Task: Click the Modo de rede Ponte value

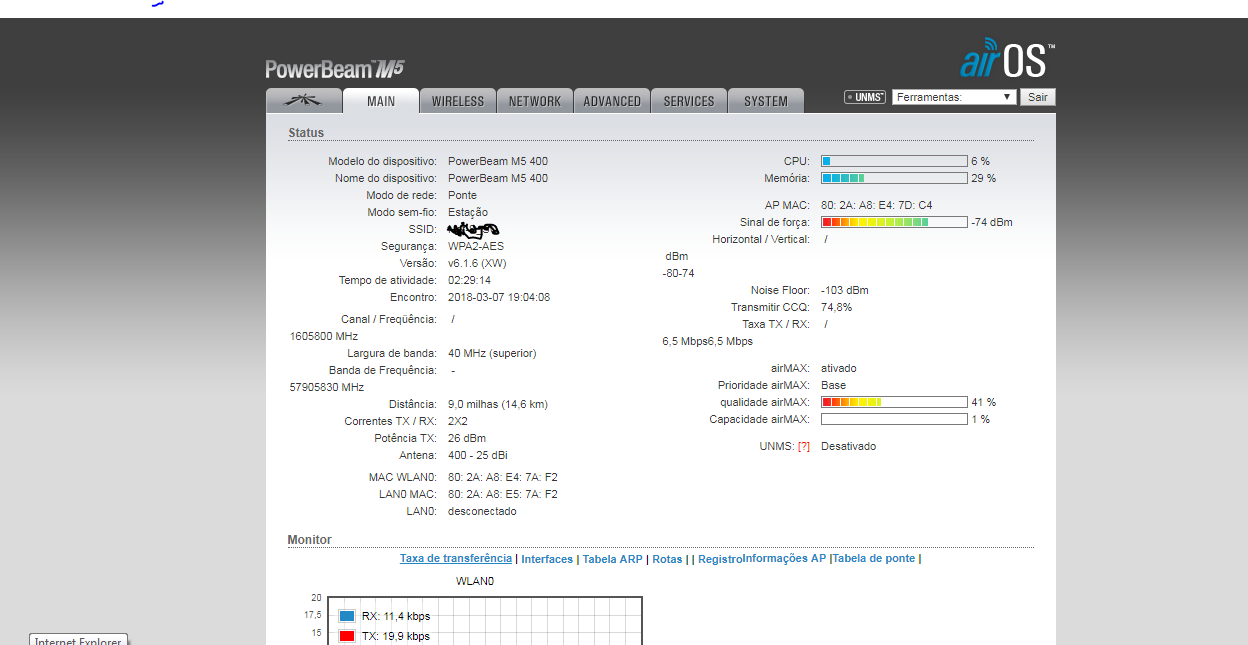Action: [462, 195]
